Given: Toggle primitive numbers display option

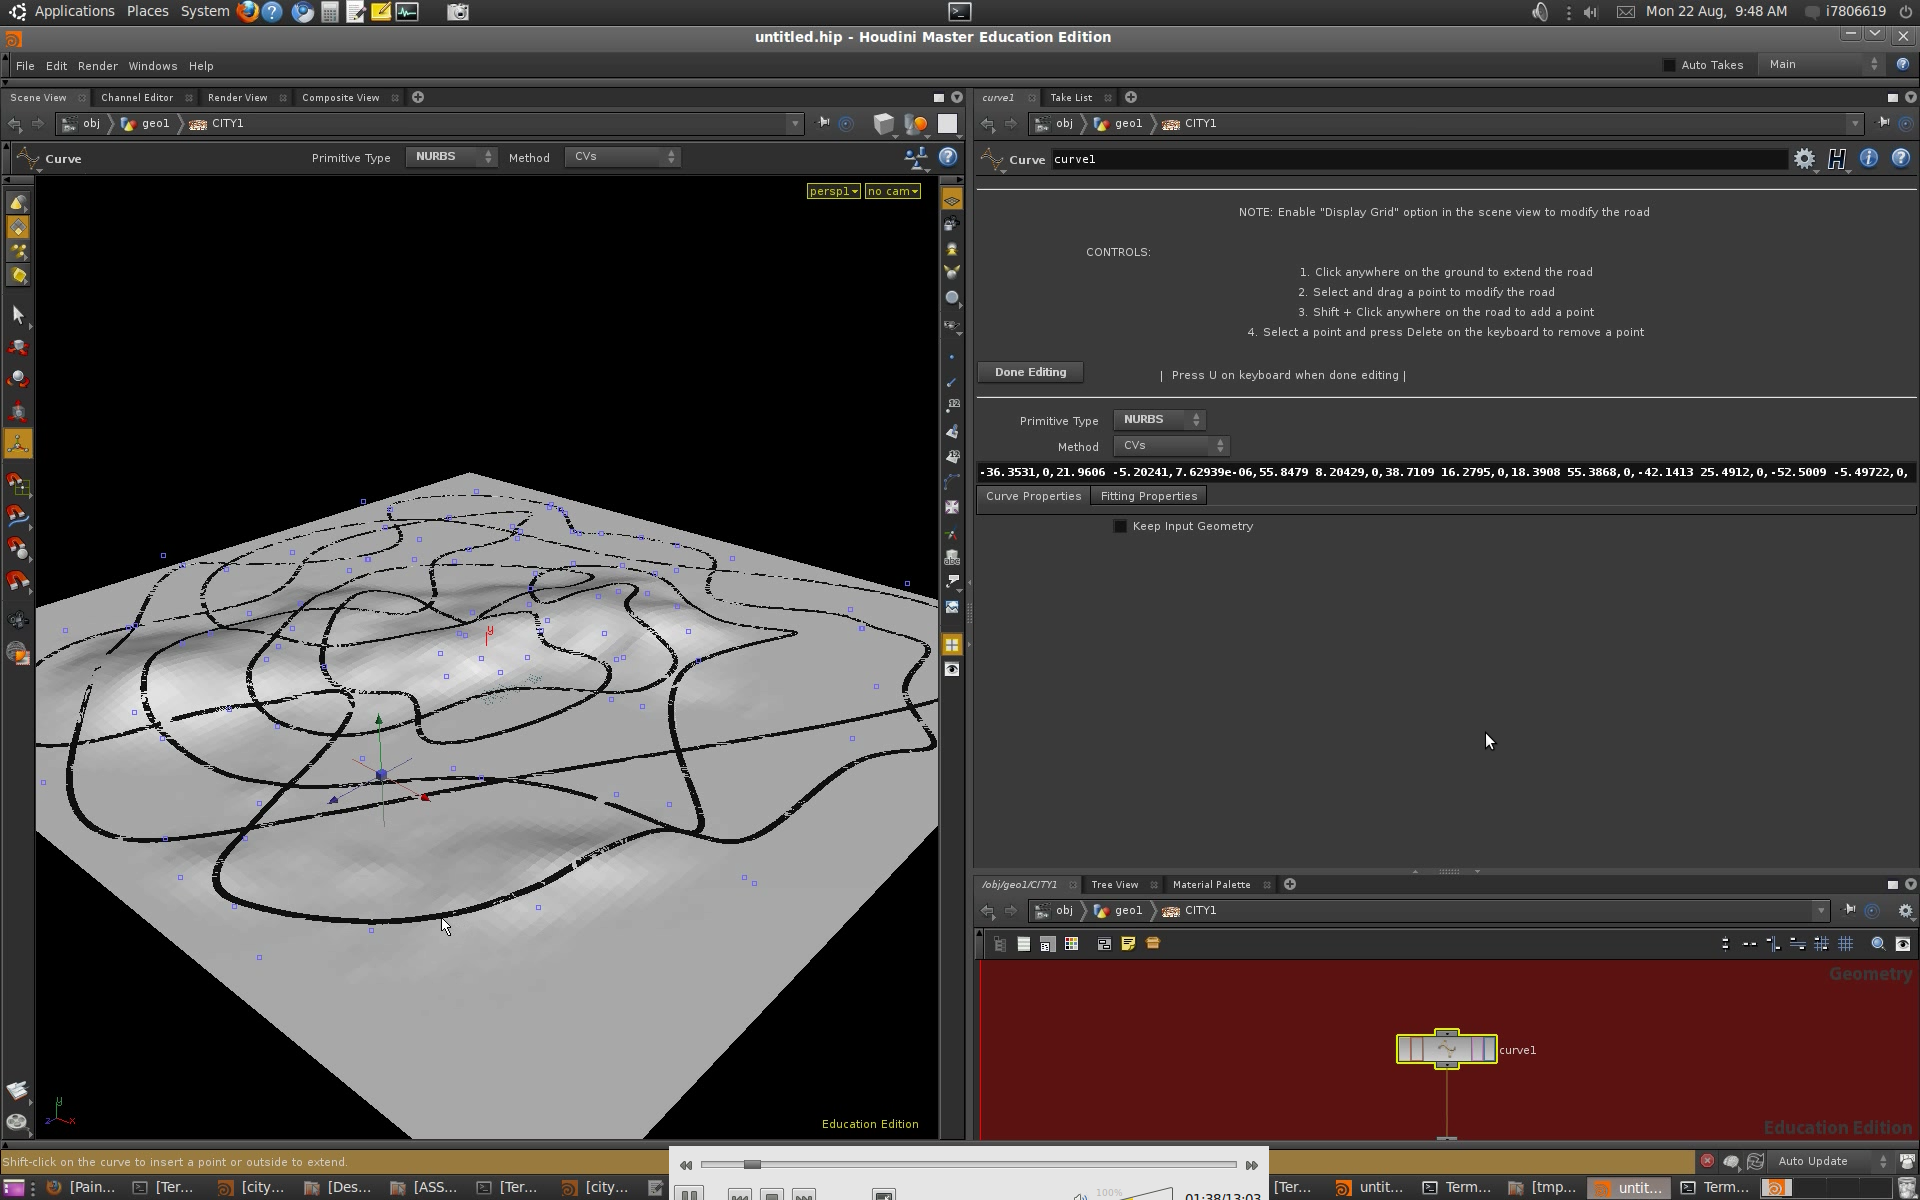Looking at the screenshot, I should (952, 457).
